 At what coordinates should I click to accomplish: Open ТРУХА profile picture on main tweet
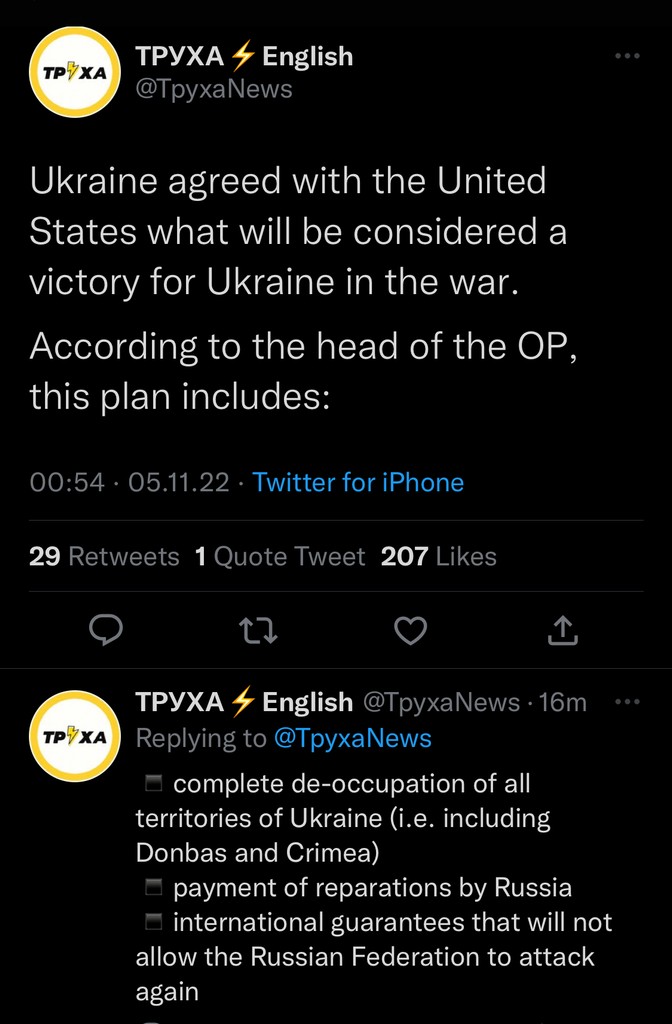(75, 72)
